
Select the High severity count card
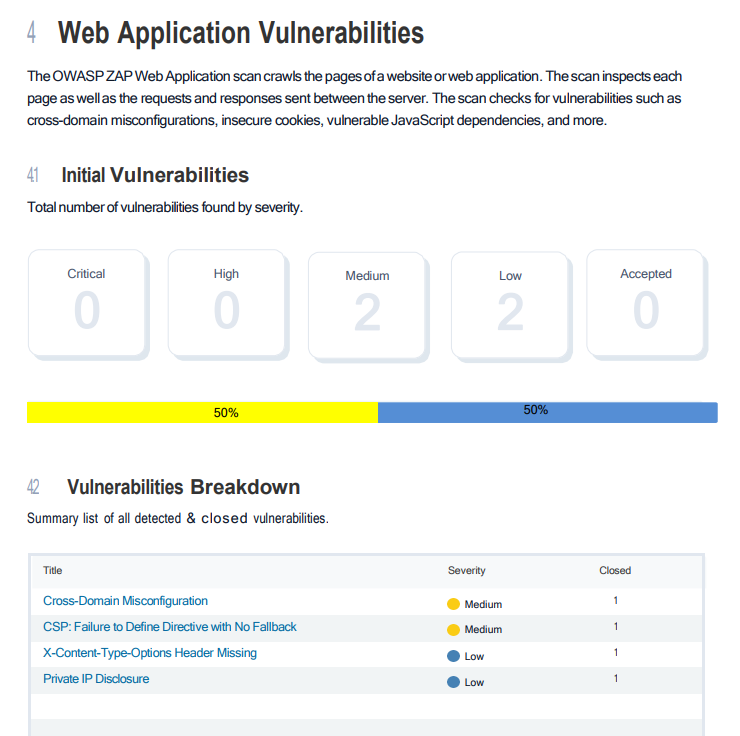click(x=227, y=302)
